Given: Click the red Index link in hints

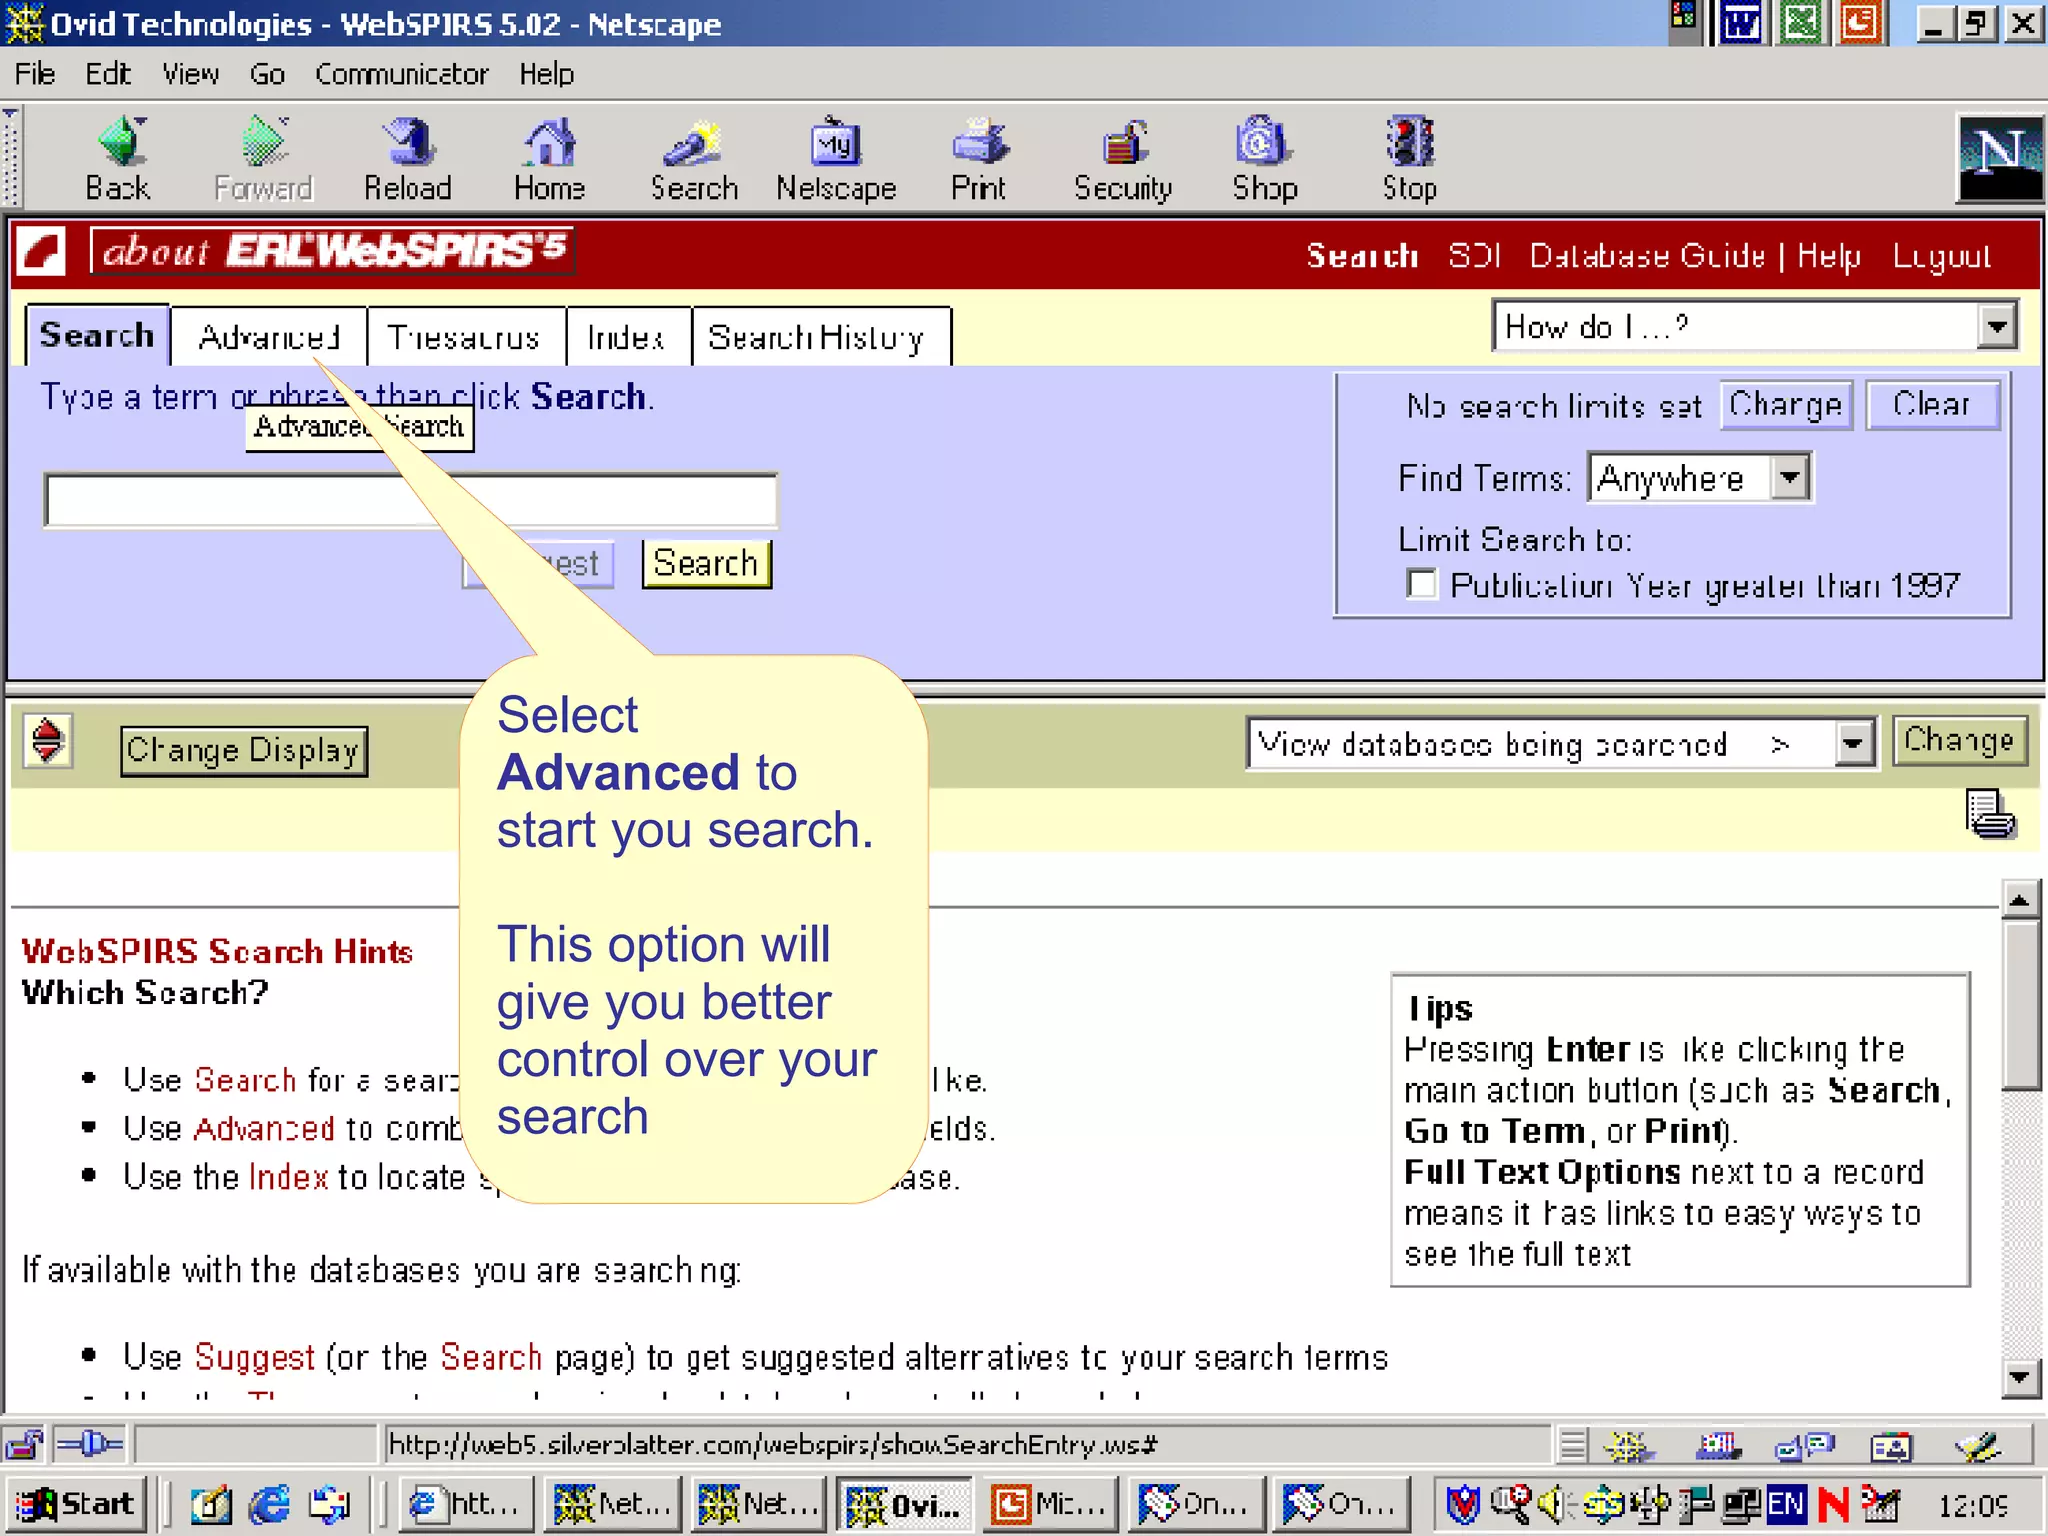Looking at the screenshot, I should pyautogui.click(x=288, y=1177).
